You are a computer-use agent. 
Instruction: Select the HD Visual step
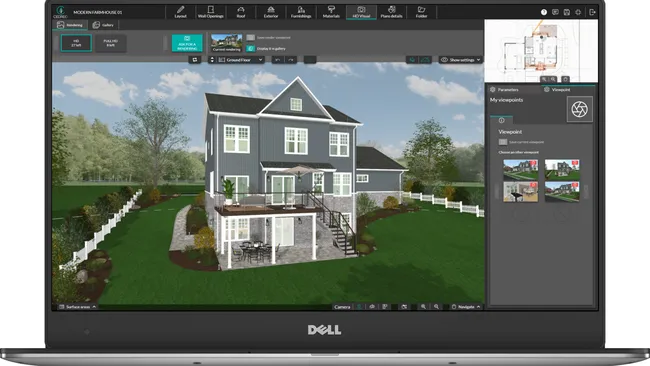tap(361, 12)
